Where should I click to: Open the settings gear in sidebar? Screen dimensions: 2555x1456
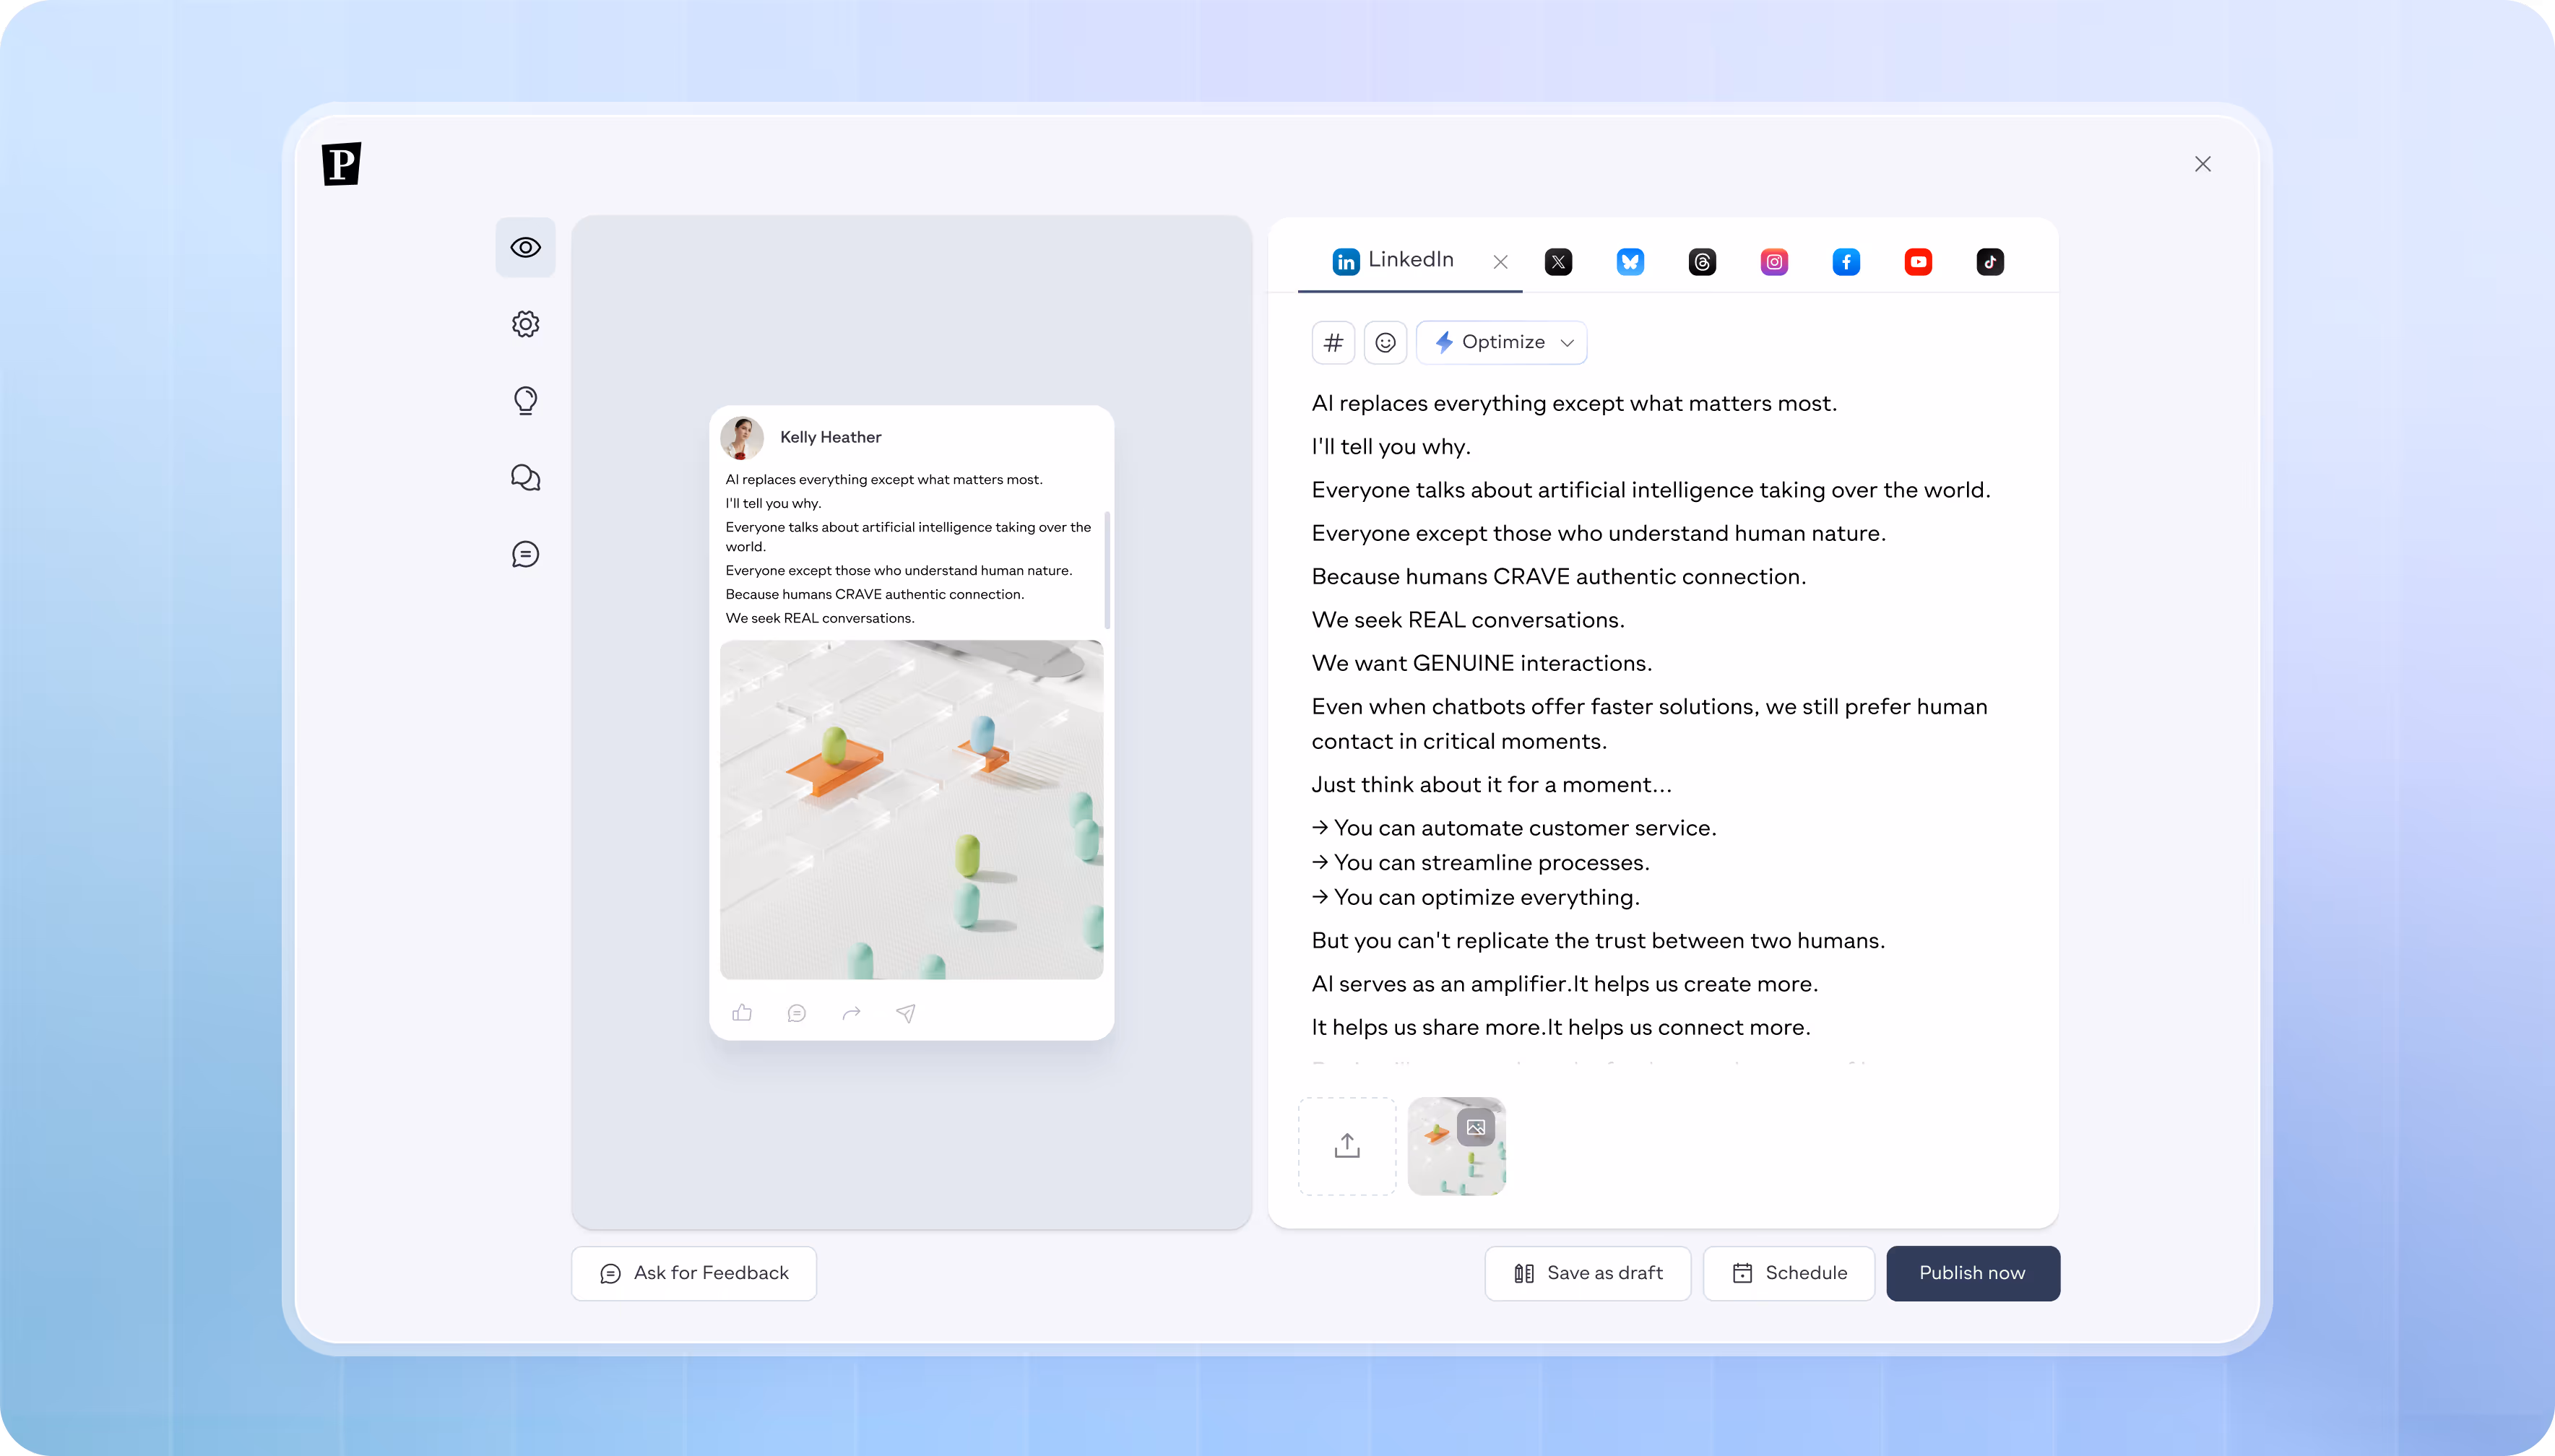pyautogui.click(x=525, y=324)
